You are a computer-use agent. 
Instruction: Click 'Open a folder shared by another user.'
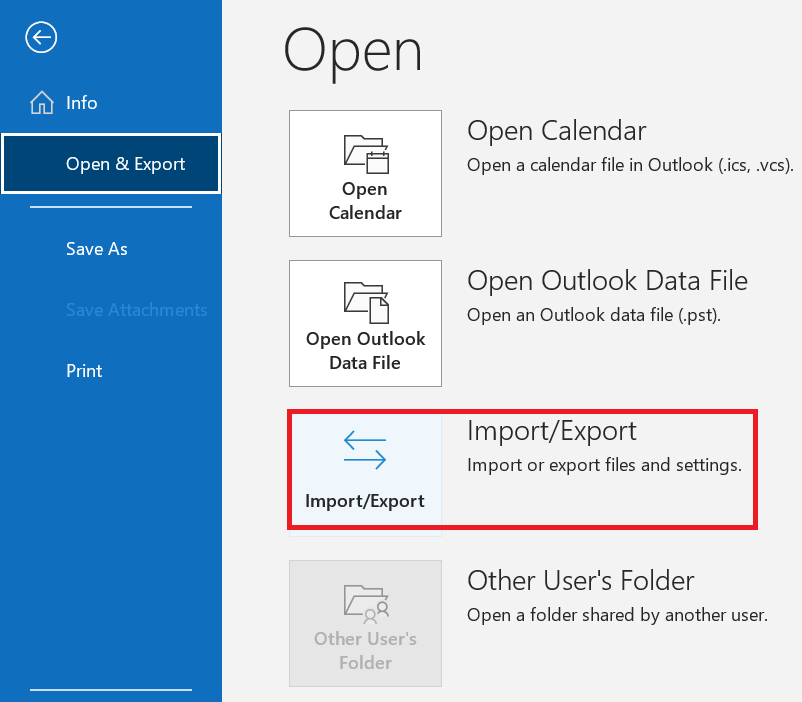tap(617, 615)
